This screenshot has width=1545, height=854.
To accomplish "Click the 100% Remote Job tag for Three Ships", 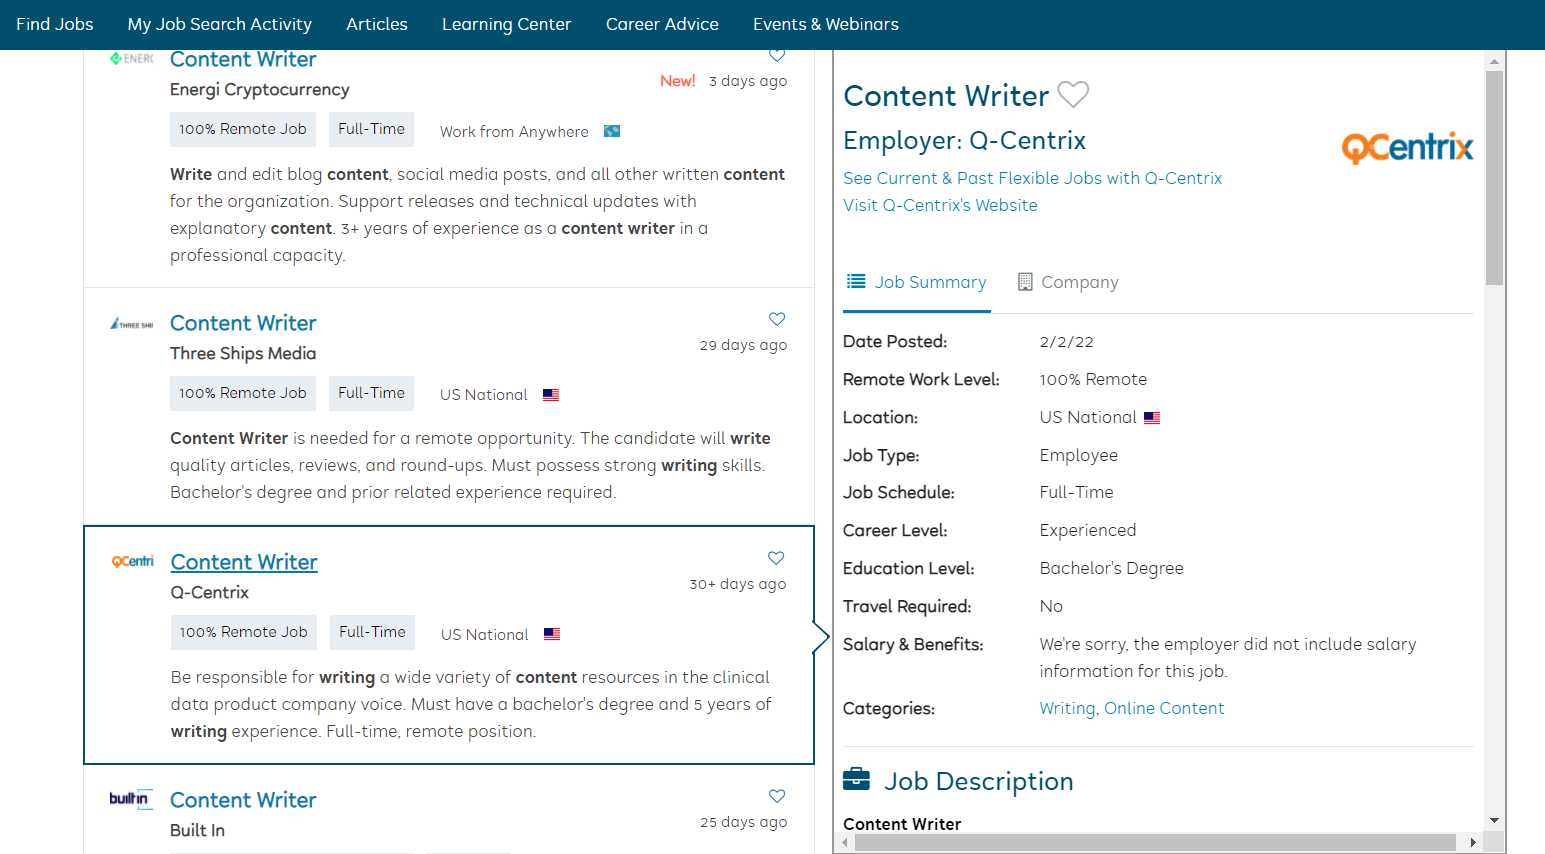I will [x=243, y=393].
